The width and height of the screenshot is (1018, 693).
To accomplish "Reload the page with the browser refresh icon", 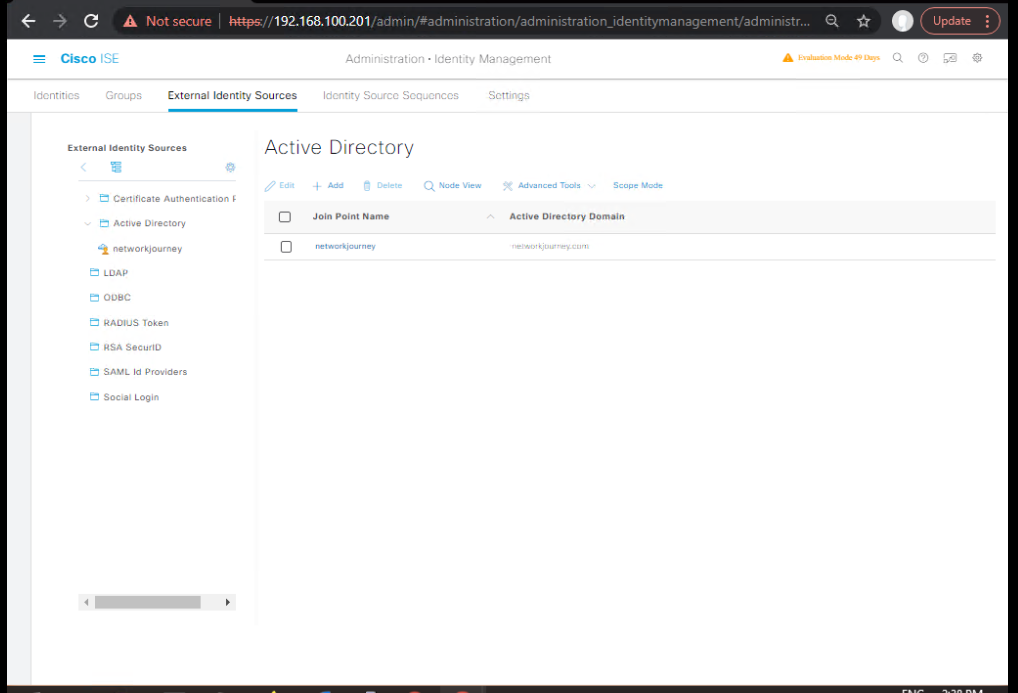I will tap(91, 21).
